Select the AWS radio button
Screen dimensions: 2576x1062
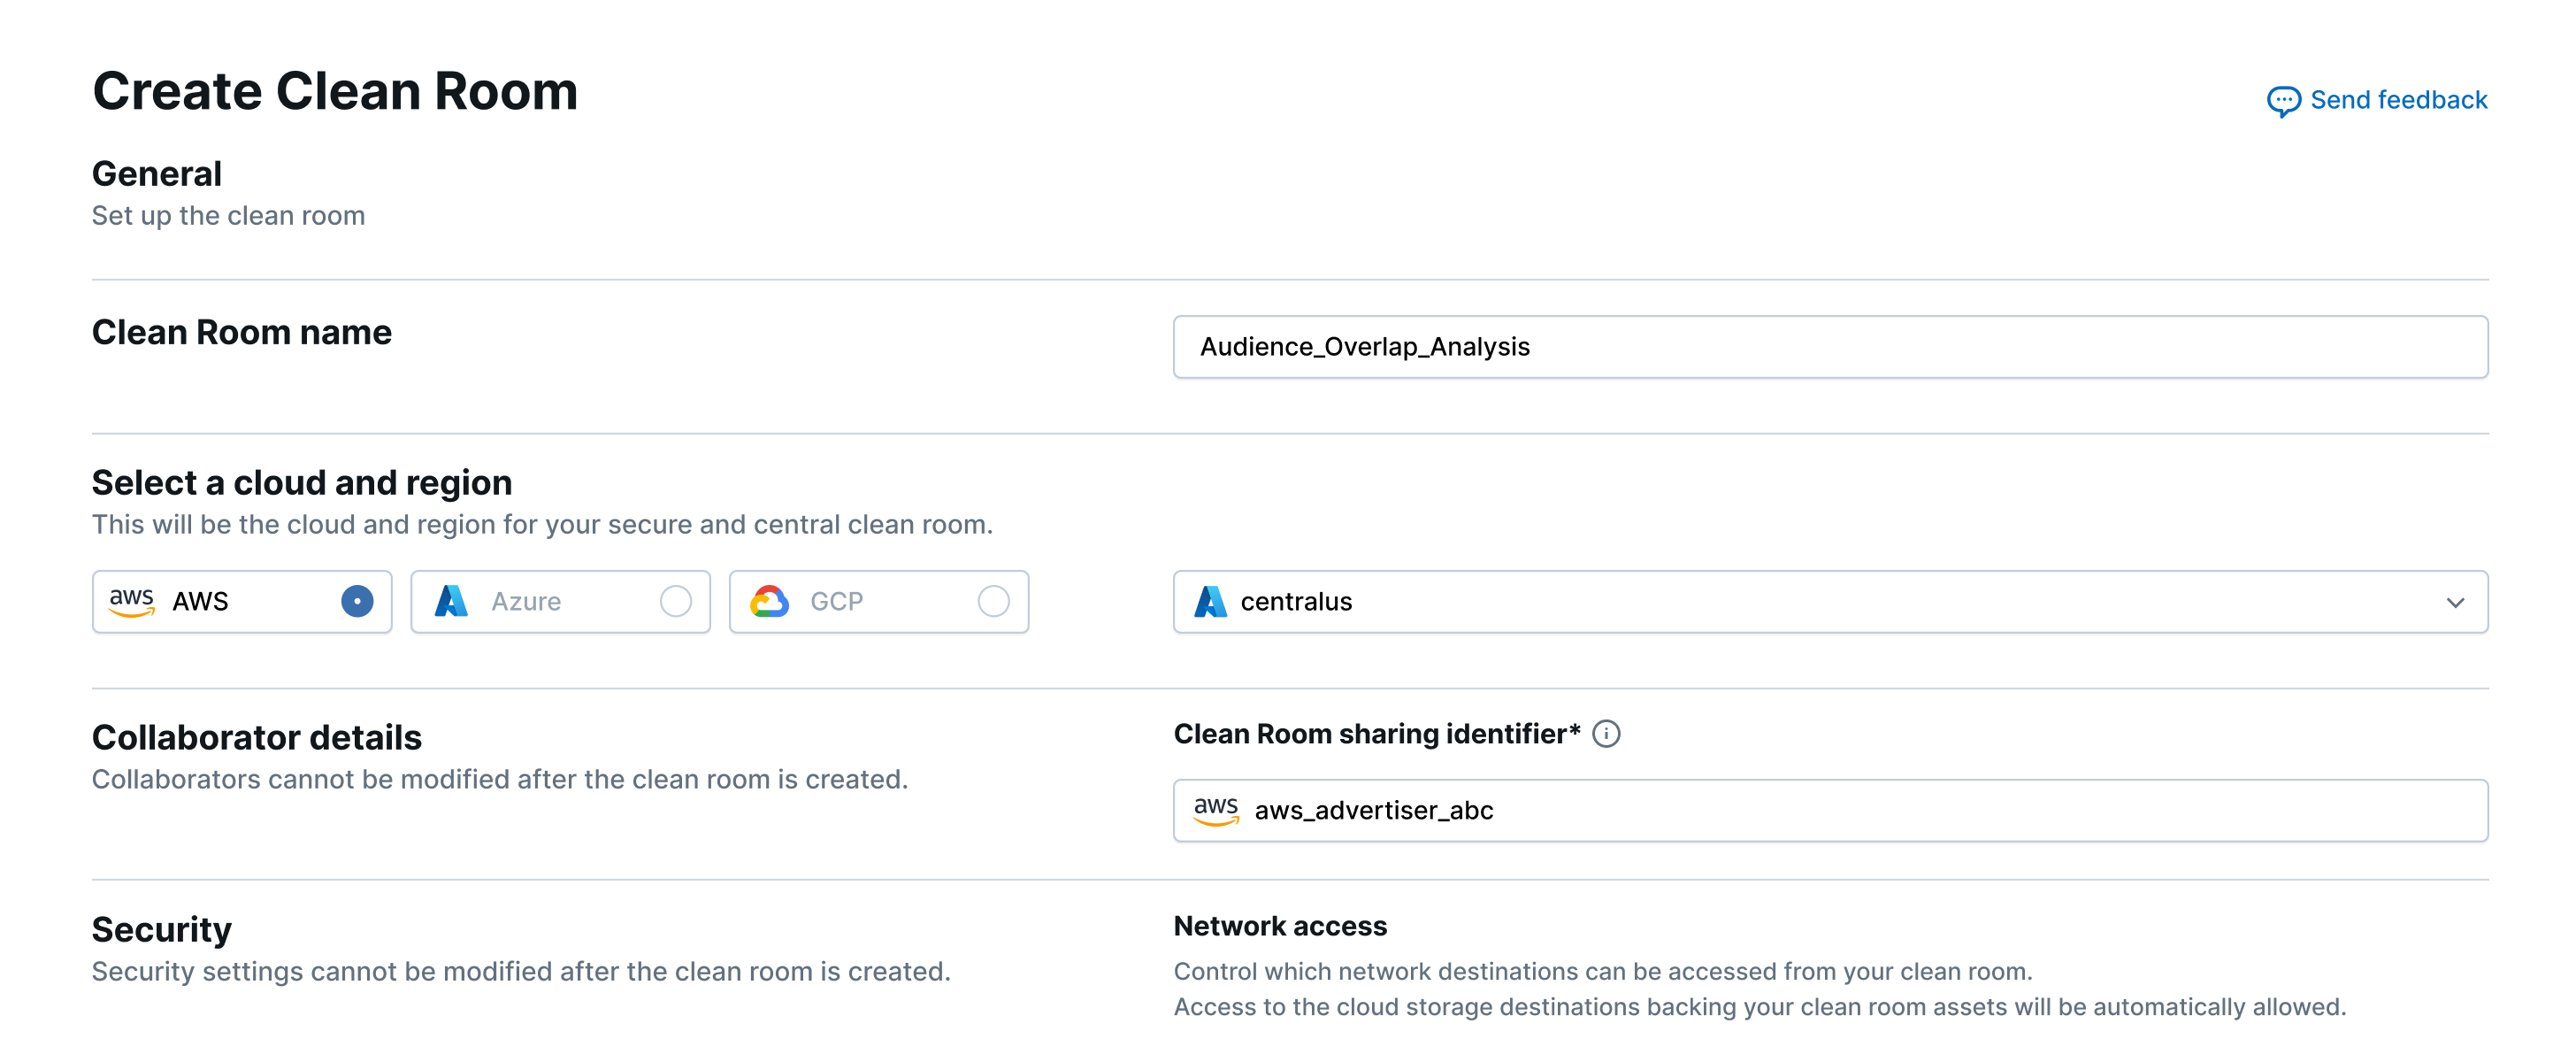click(357, 602)
